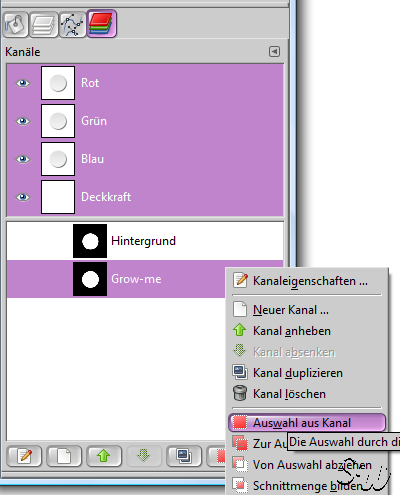Click the new channel button in bottom bar
The height and width of the screenshot is (495, 400).
click(x=64, y=456)
